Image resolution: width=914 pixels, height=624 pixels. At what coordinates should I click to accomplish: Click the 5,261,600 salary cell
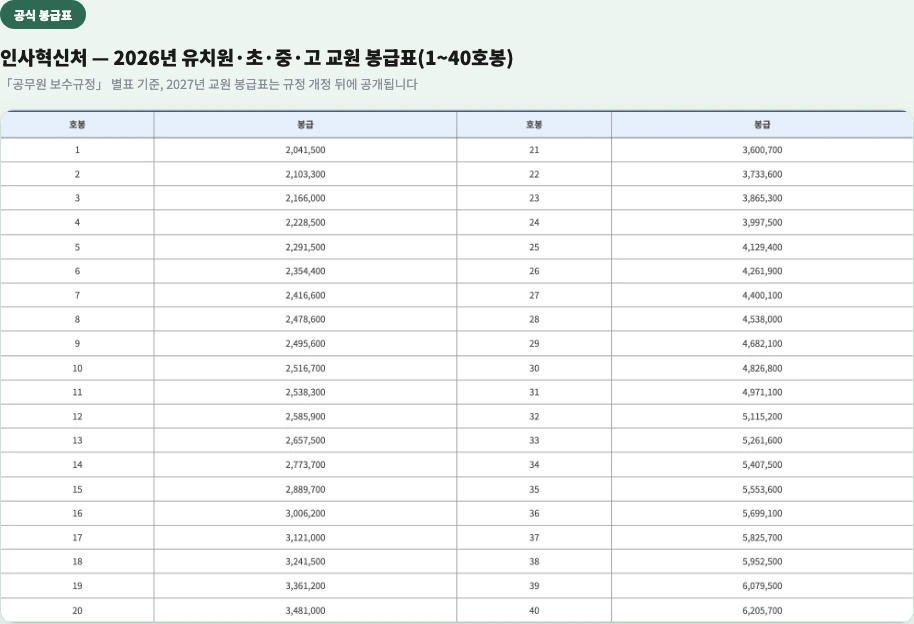(762, 441)
